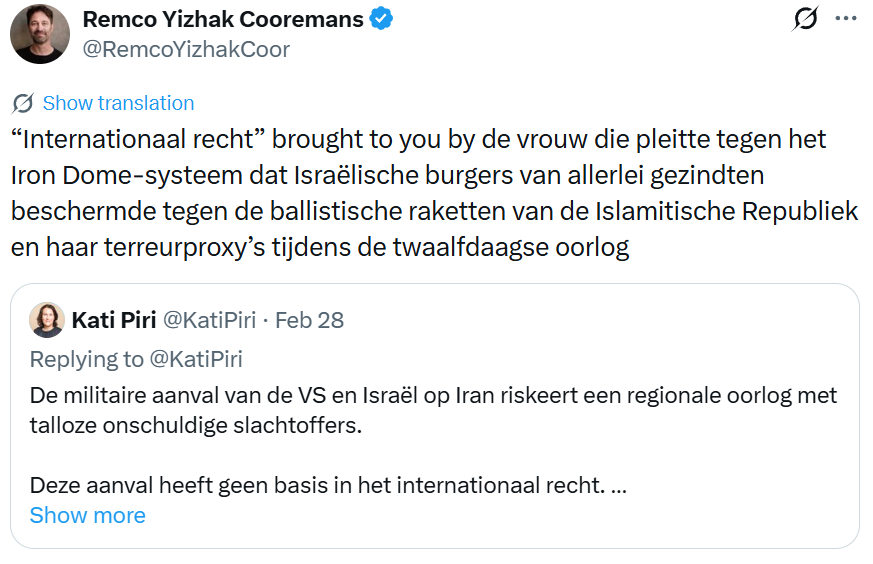
Task: Open Remco Yizhak Cooremans' profile picture
Action: coord(40,34)
